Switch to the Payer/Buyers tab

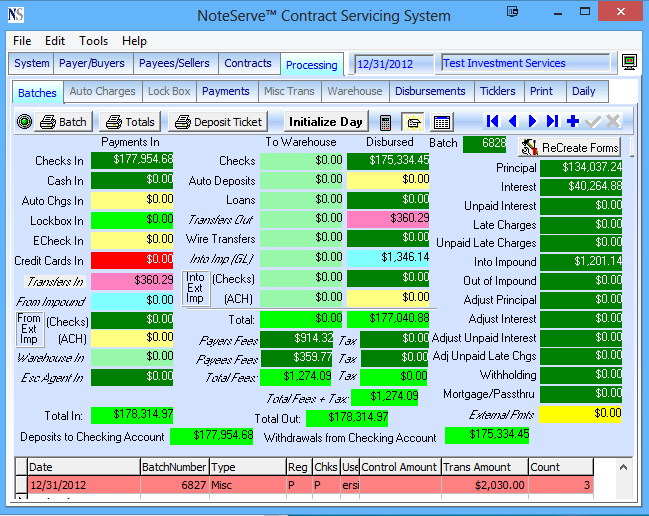point(91,63)
